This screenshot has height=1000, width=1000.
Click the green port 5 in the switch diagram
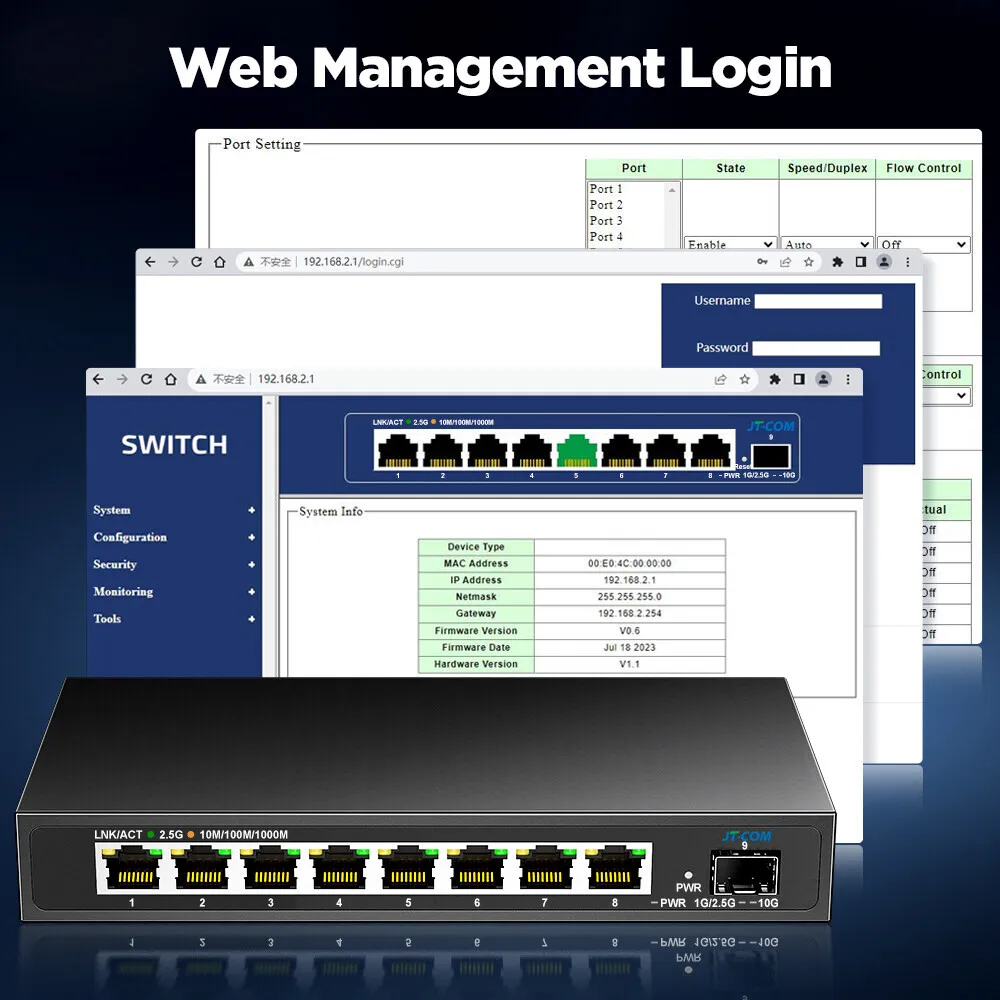pyautogui.click(x=577, y=452)
